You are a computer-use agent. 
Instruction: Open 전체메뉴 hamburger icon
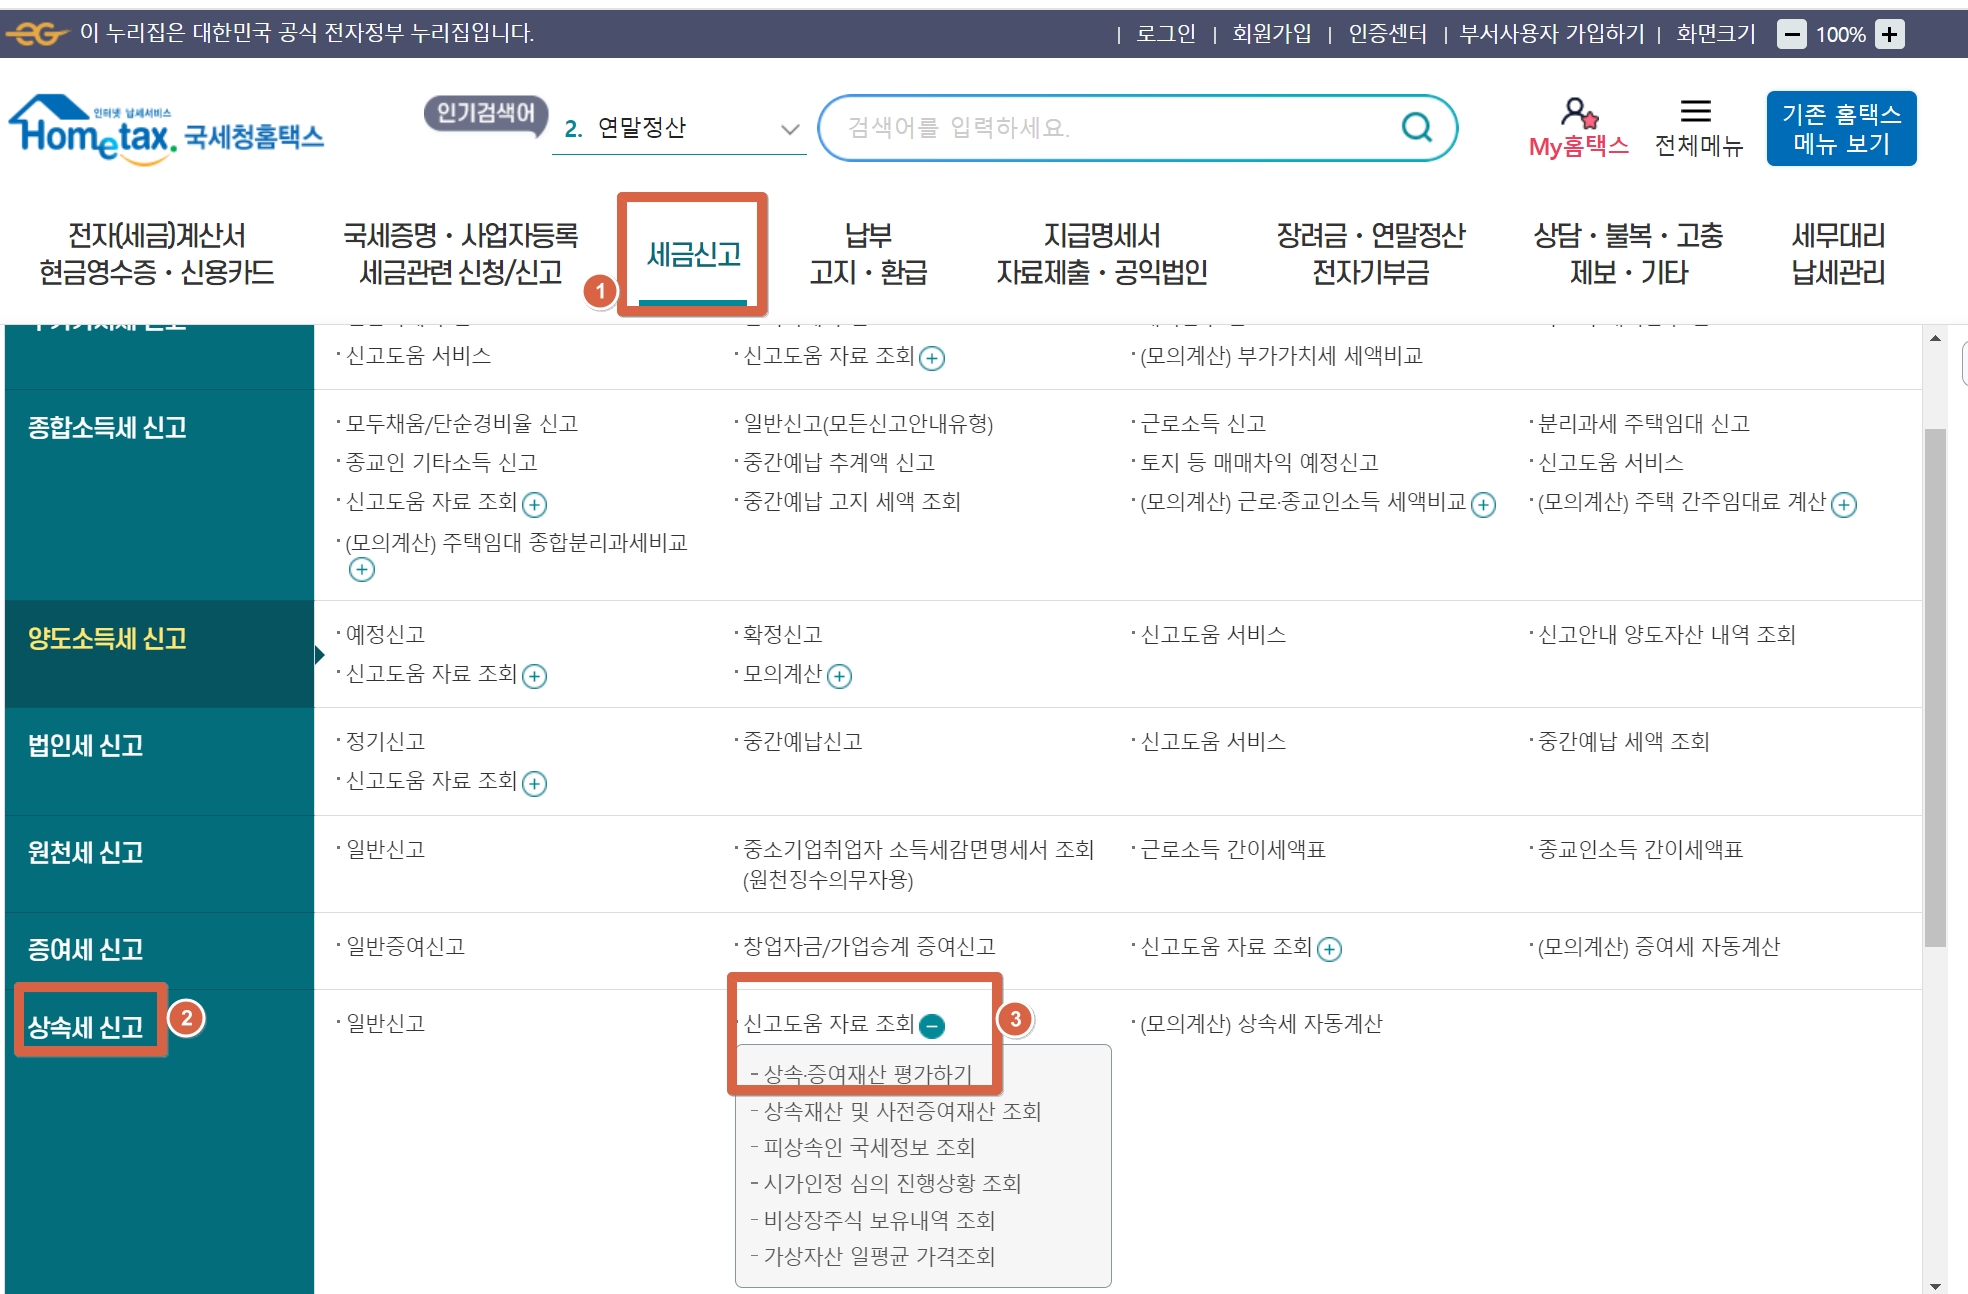pos(1695,111)
